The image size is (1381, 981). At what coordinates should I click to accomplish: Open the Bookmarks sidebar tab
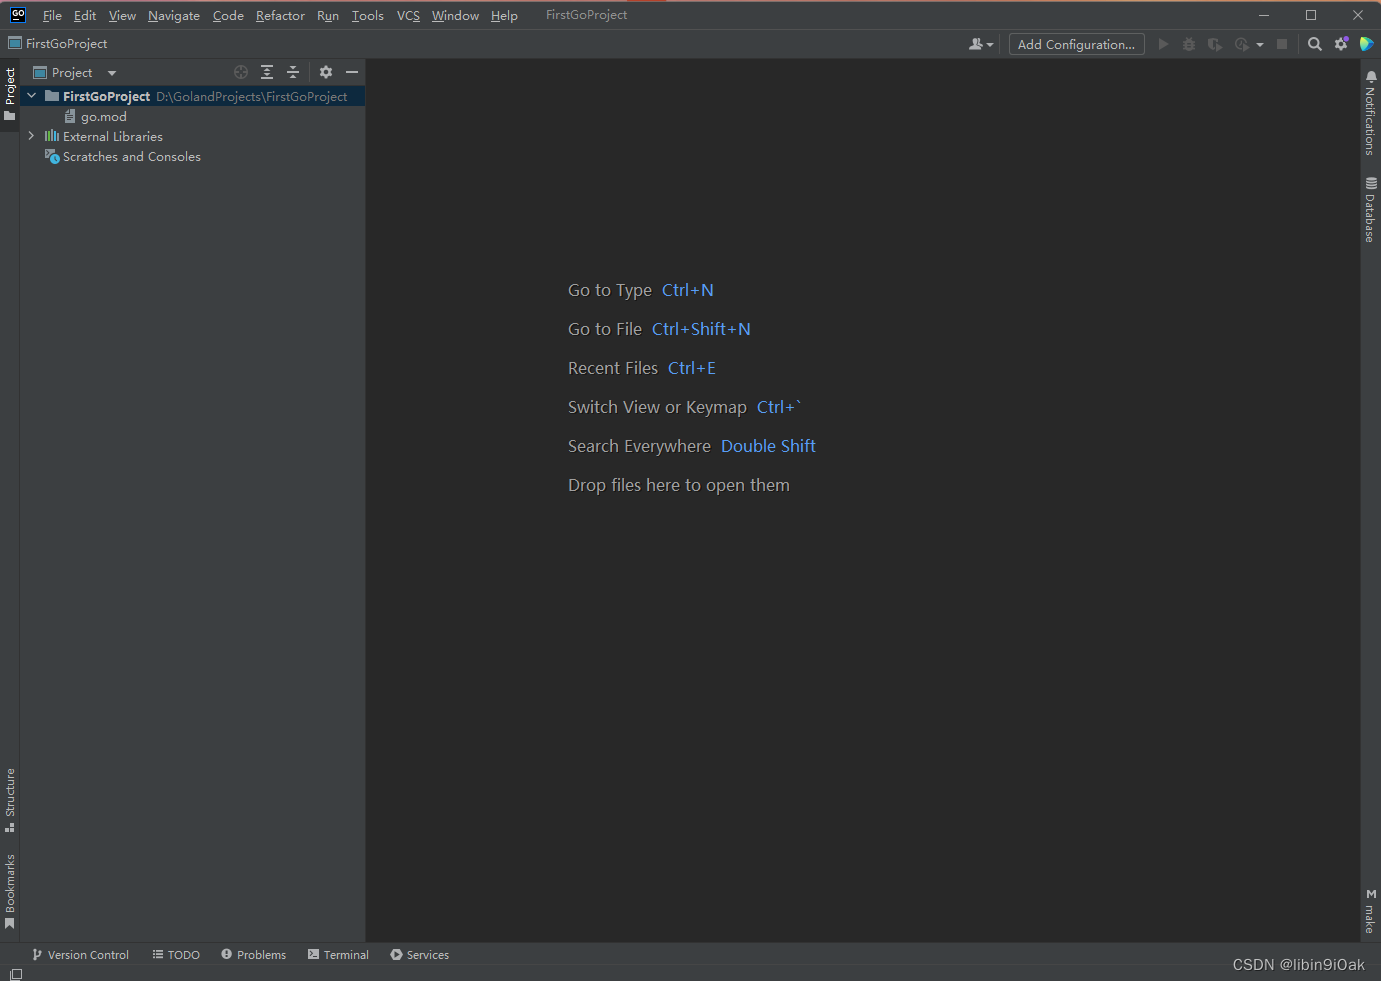pyautogui.click(x=10, y=891)
